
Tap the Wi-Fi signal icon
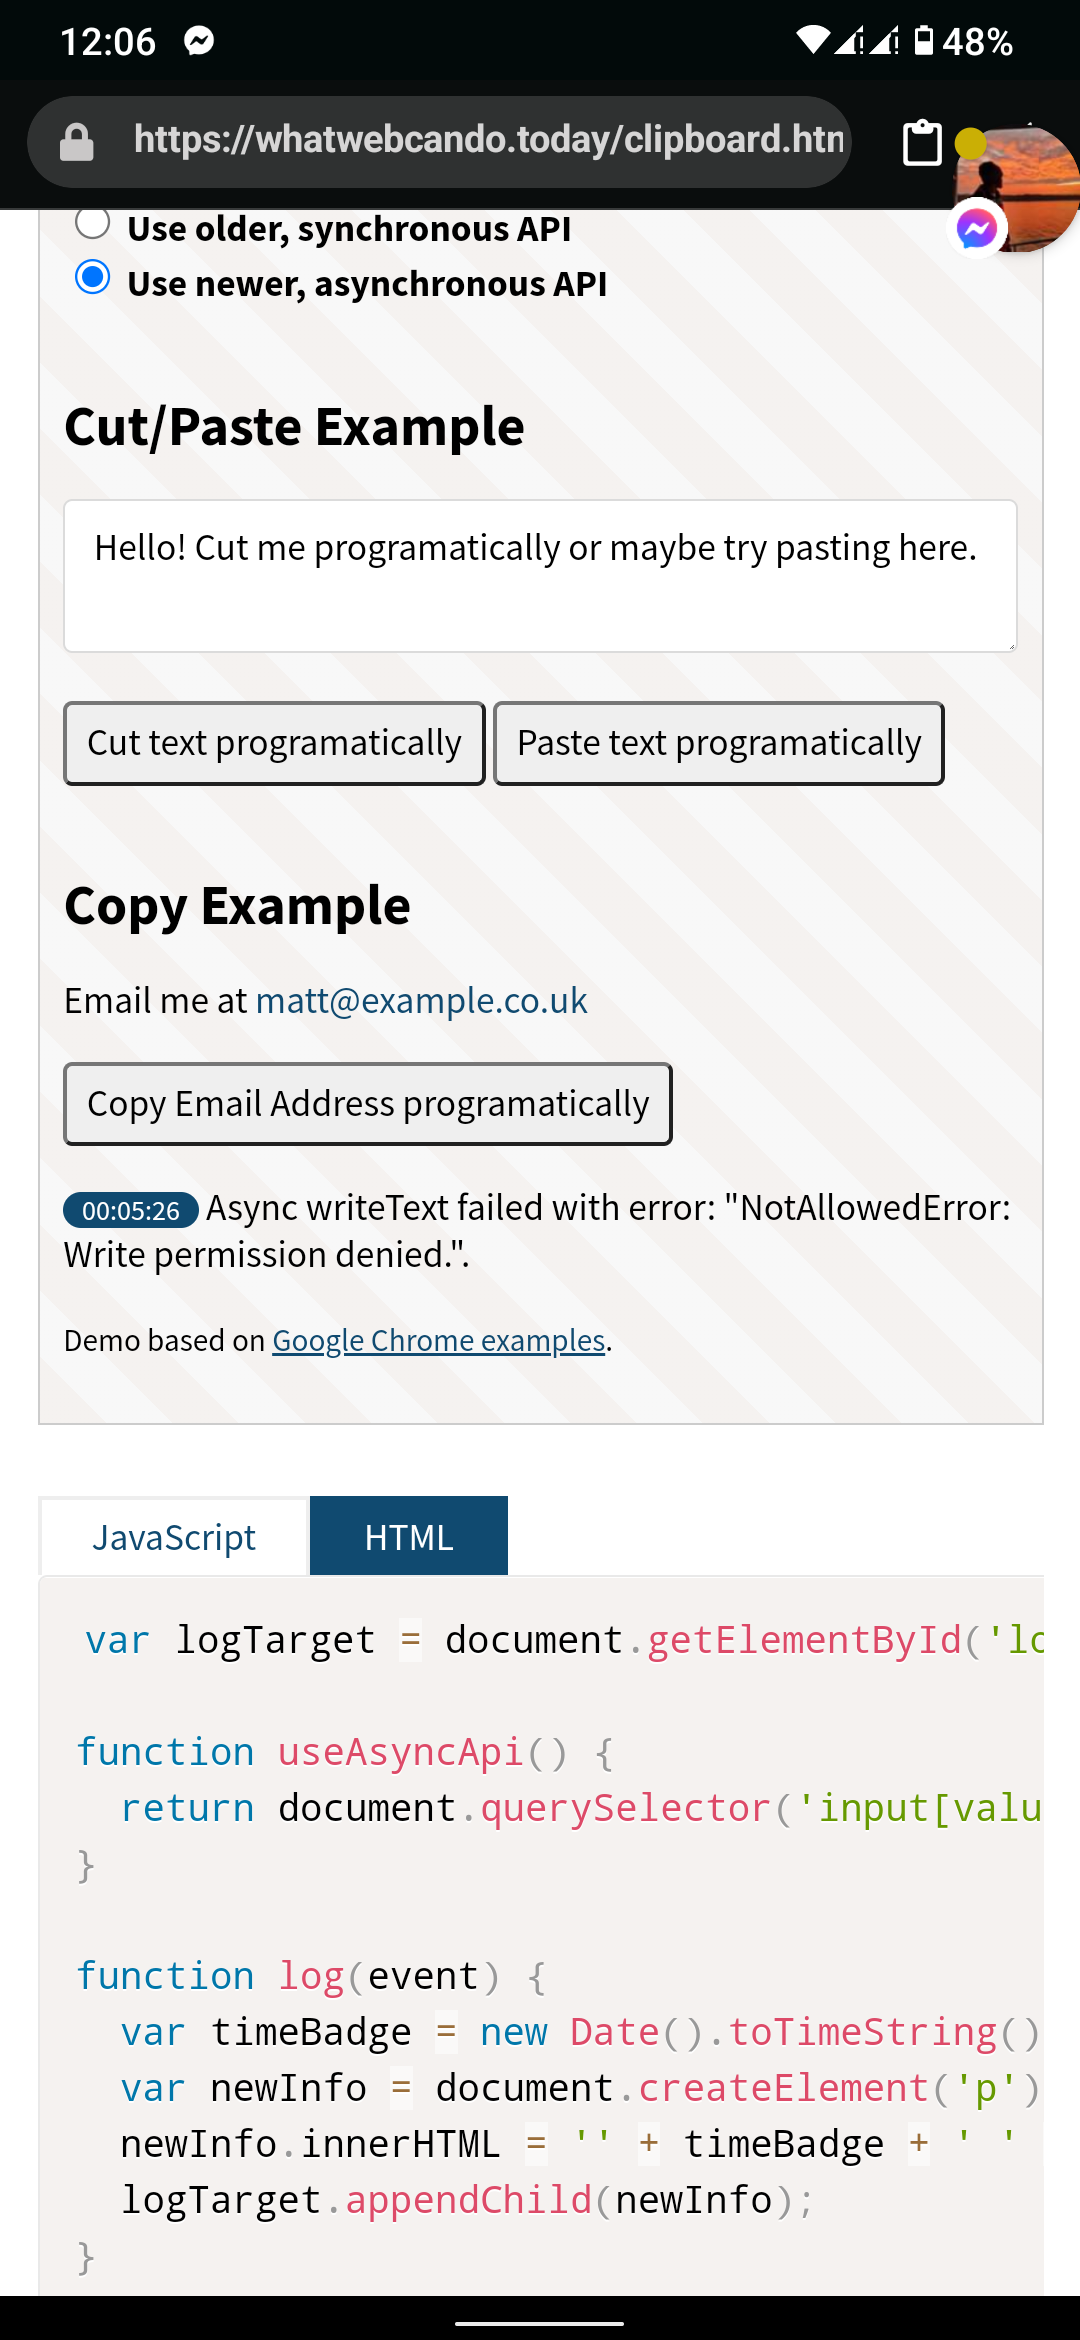812,41
